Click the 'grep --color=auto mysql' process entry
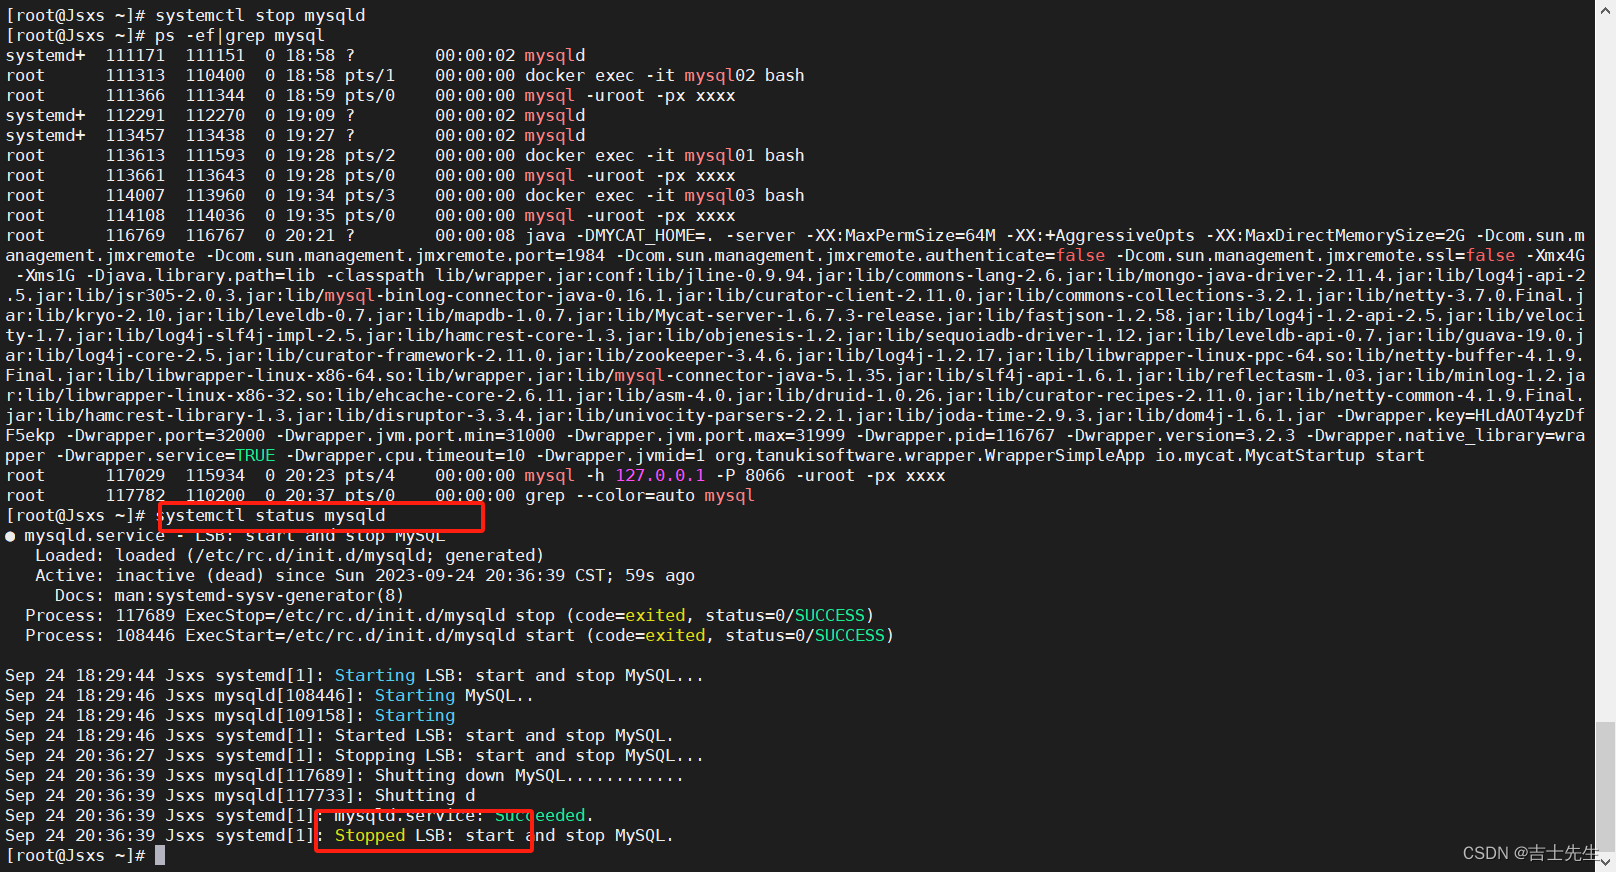This screenshot has height=872, width=1616. [x=640, y=495]
